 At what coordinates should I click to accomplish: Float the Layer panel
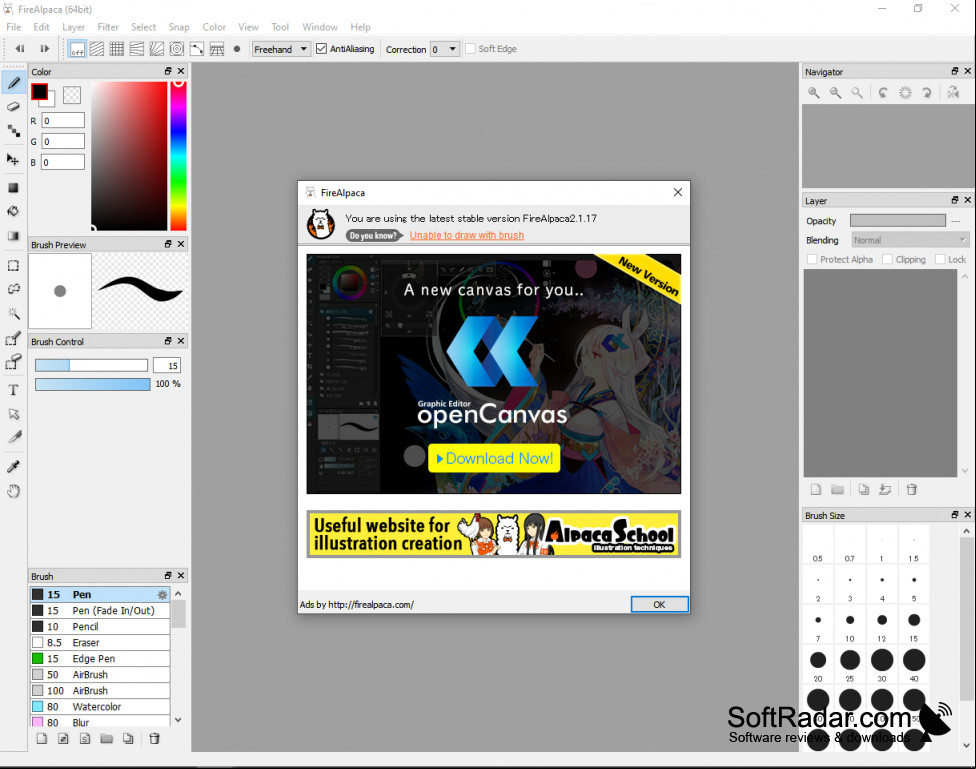pyautogui.click(x=955, y=200)
